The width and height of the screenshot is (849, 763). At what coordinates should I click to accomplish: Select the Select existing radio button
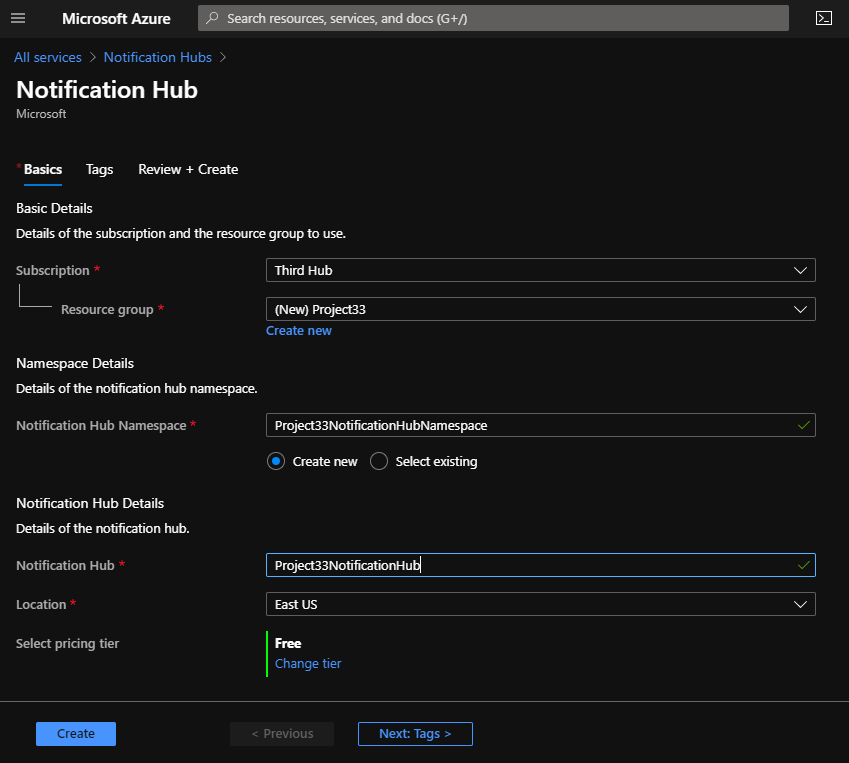[x=378, y=461]
